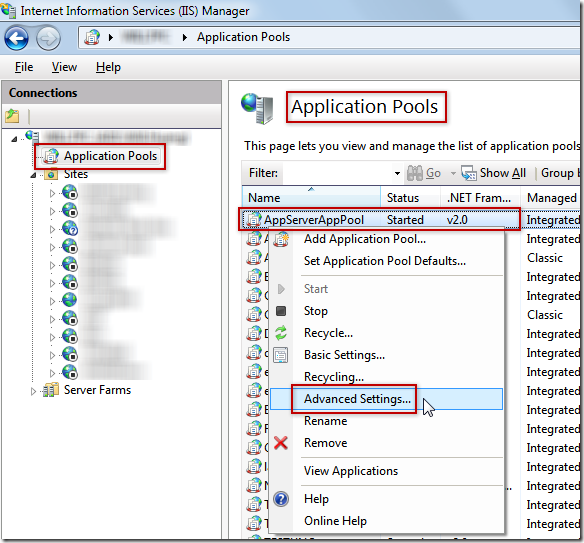
Task: Click the green Recycle arrows icon in the context menu
Action: 281,333
